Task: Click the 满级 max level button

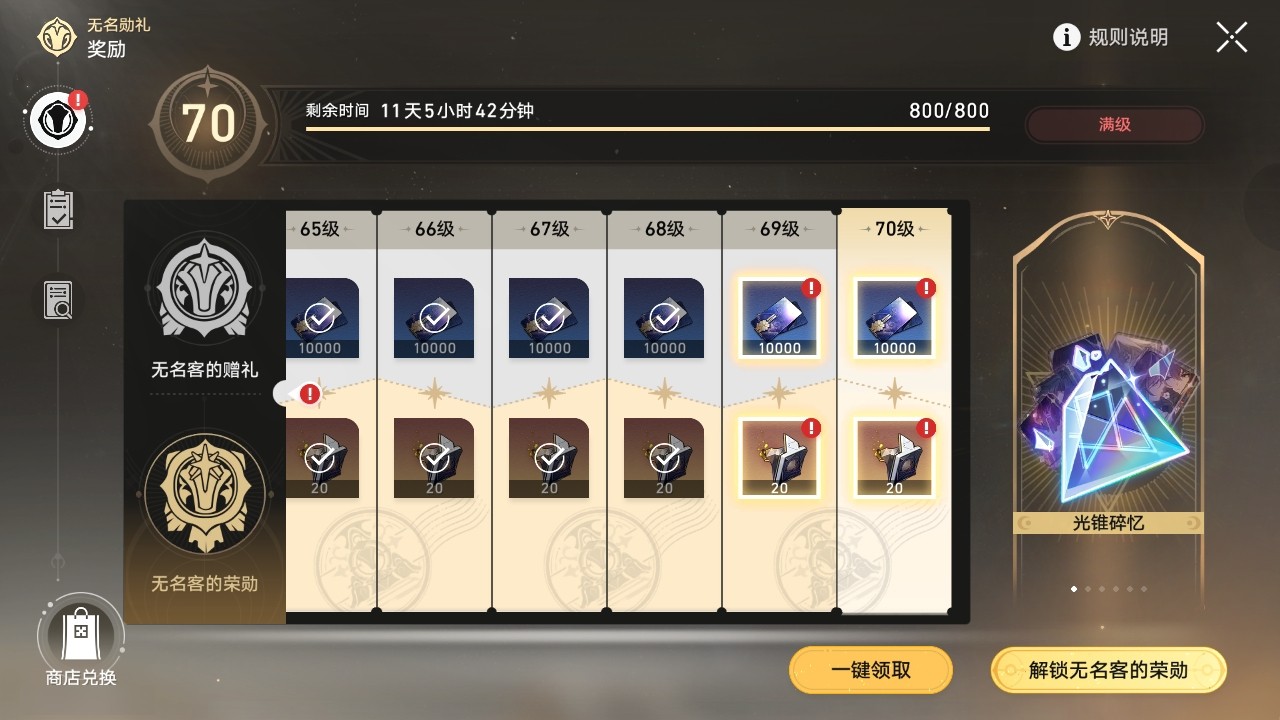Action: pyautogui.click(x=1115, y=125)
